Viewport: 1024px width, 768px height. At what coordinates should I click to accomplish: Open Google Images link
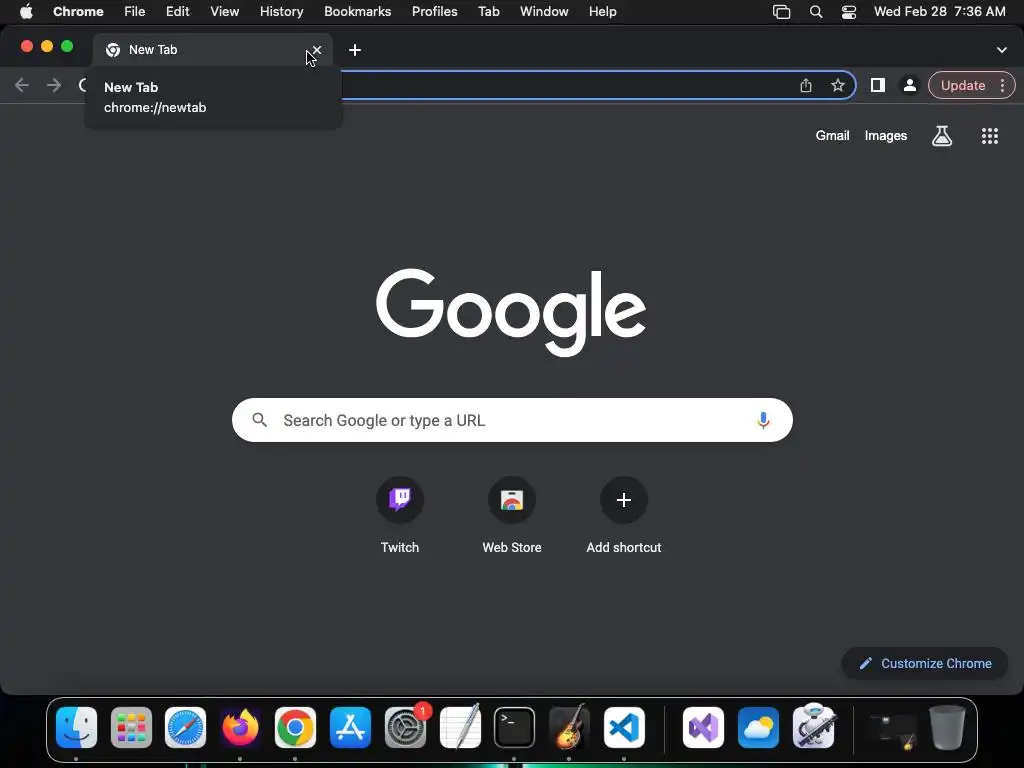point(886,136)
